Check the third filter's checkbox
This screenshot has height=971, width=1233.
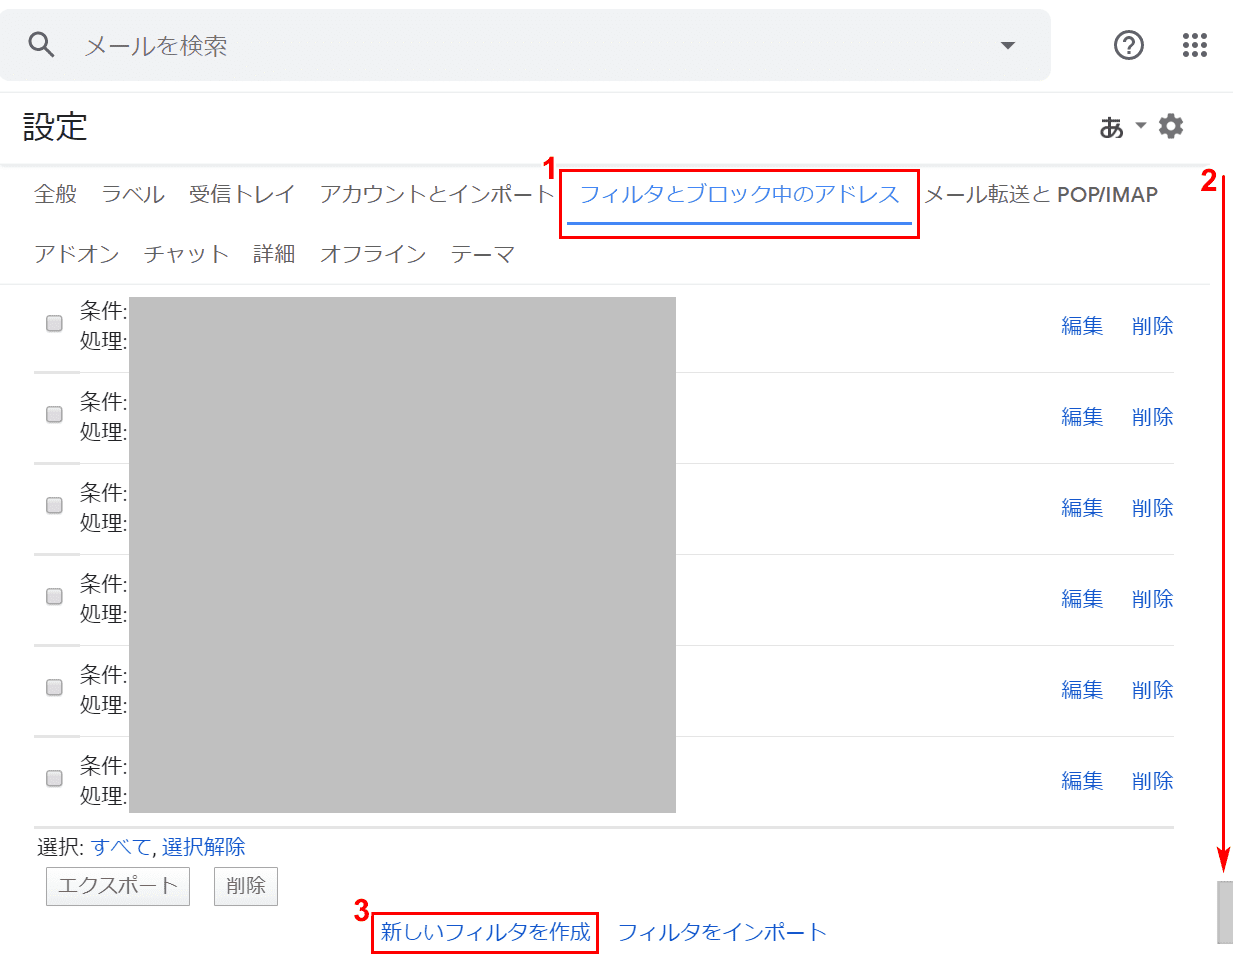pyautogui.click(x=55, y=505)
